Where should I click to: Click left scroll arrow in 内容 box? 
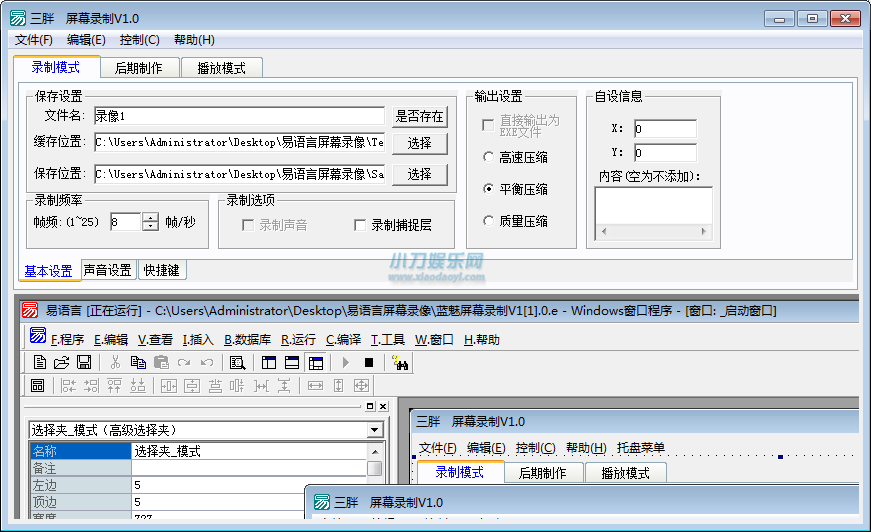[x=604, y=232]
